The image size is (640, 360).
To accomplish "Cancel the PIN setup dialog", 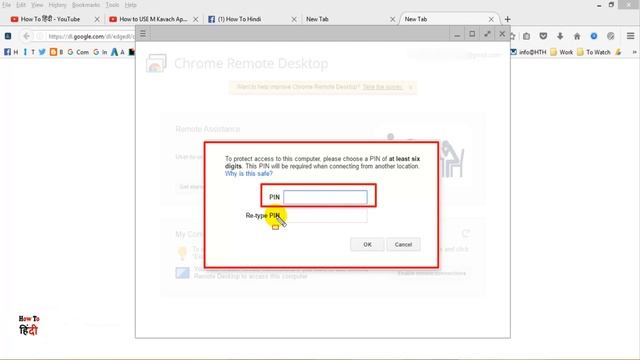I will [403, 244].
